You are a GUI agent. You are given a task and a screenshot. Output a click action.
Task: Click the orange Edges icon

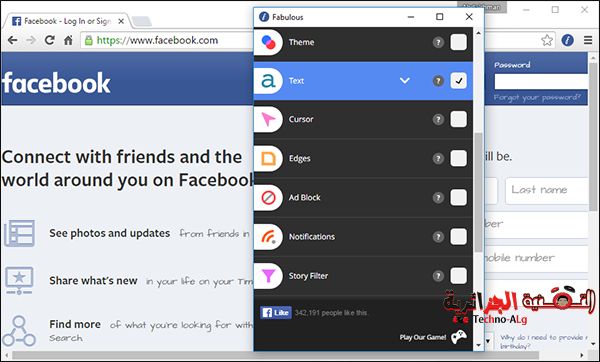(x=268, y=158)
